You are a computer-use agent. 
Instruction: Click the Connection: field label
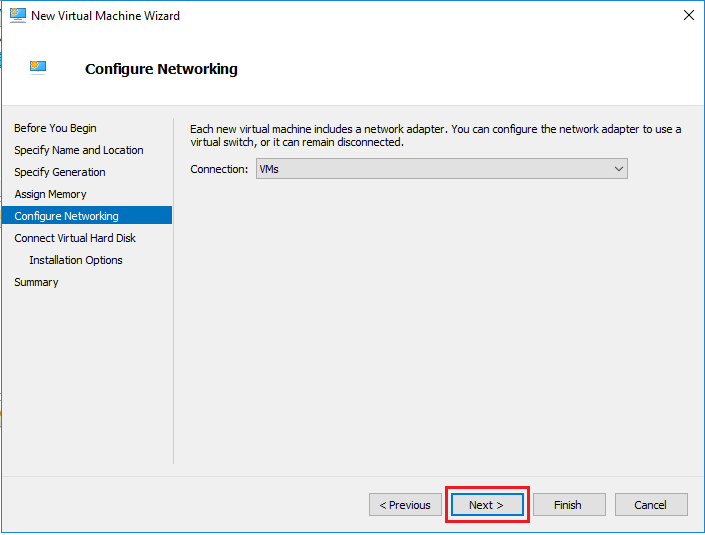coord(219,169)
